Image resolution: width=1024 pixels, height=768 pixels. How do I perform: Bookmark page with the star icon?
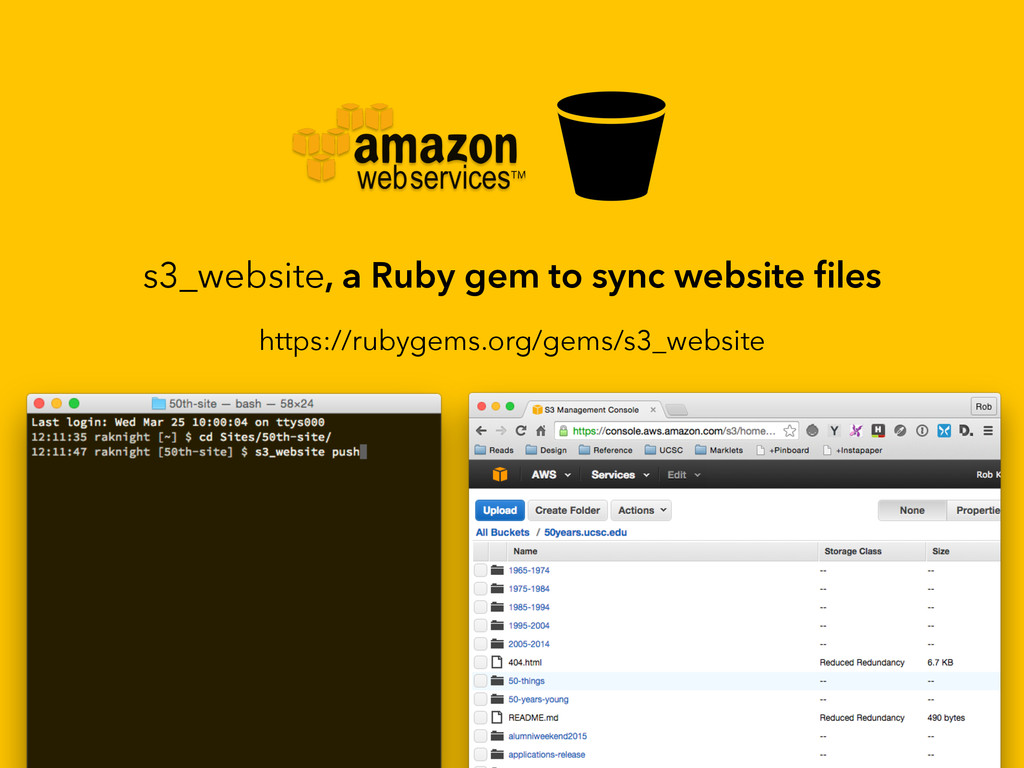(790, 431)
